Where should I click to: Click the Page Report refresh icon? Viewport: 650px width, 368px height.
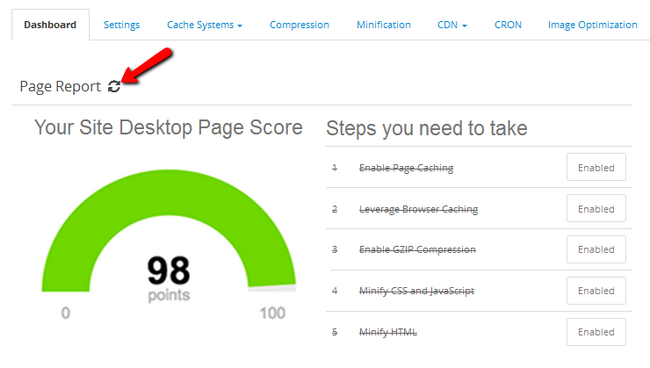[114, 86]
